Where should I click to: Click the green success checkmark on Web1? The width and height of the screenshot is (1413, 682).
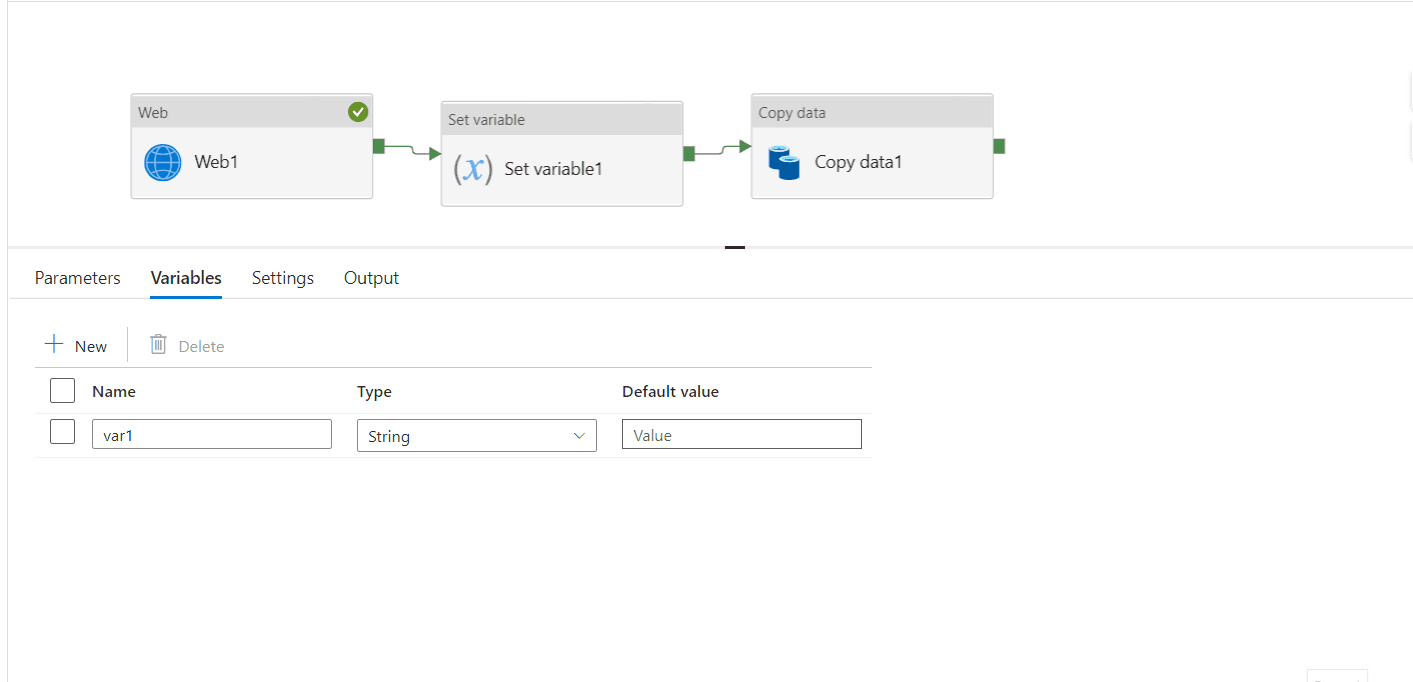pos(358,112)
